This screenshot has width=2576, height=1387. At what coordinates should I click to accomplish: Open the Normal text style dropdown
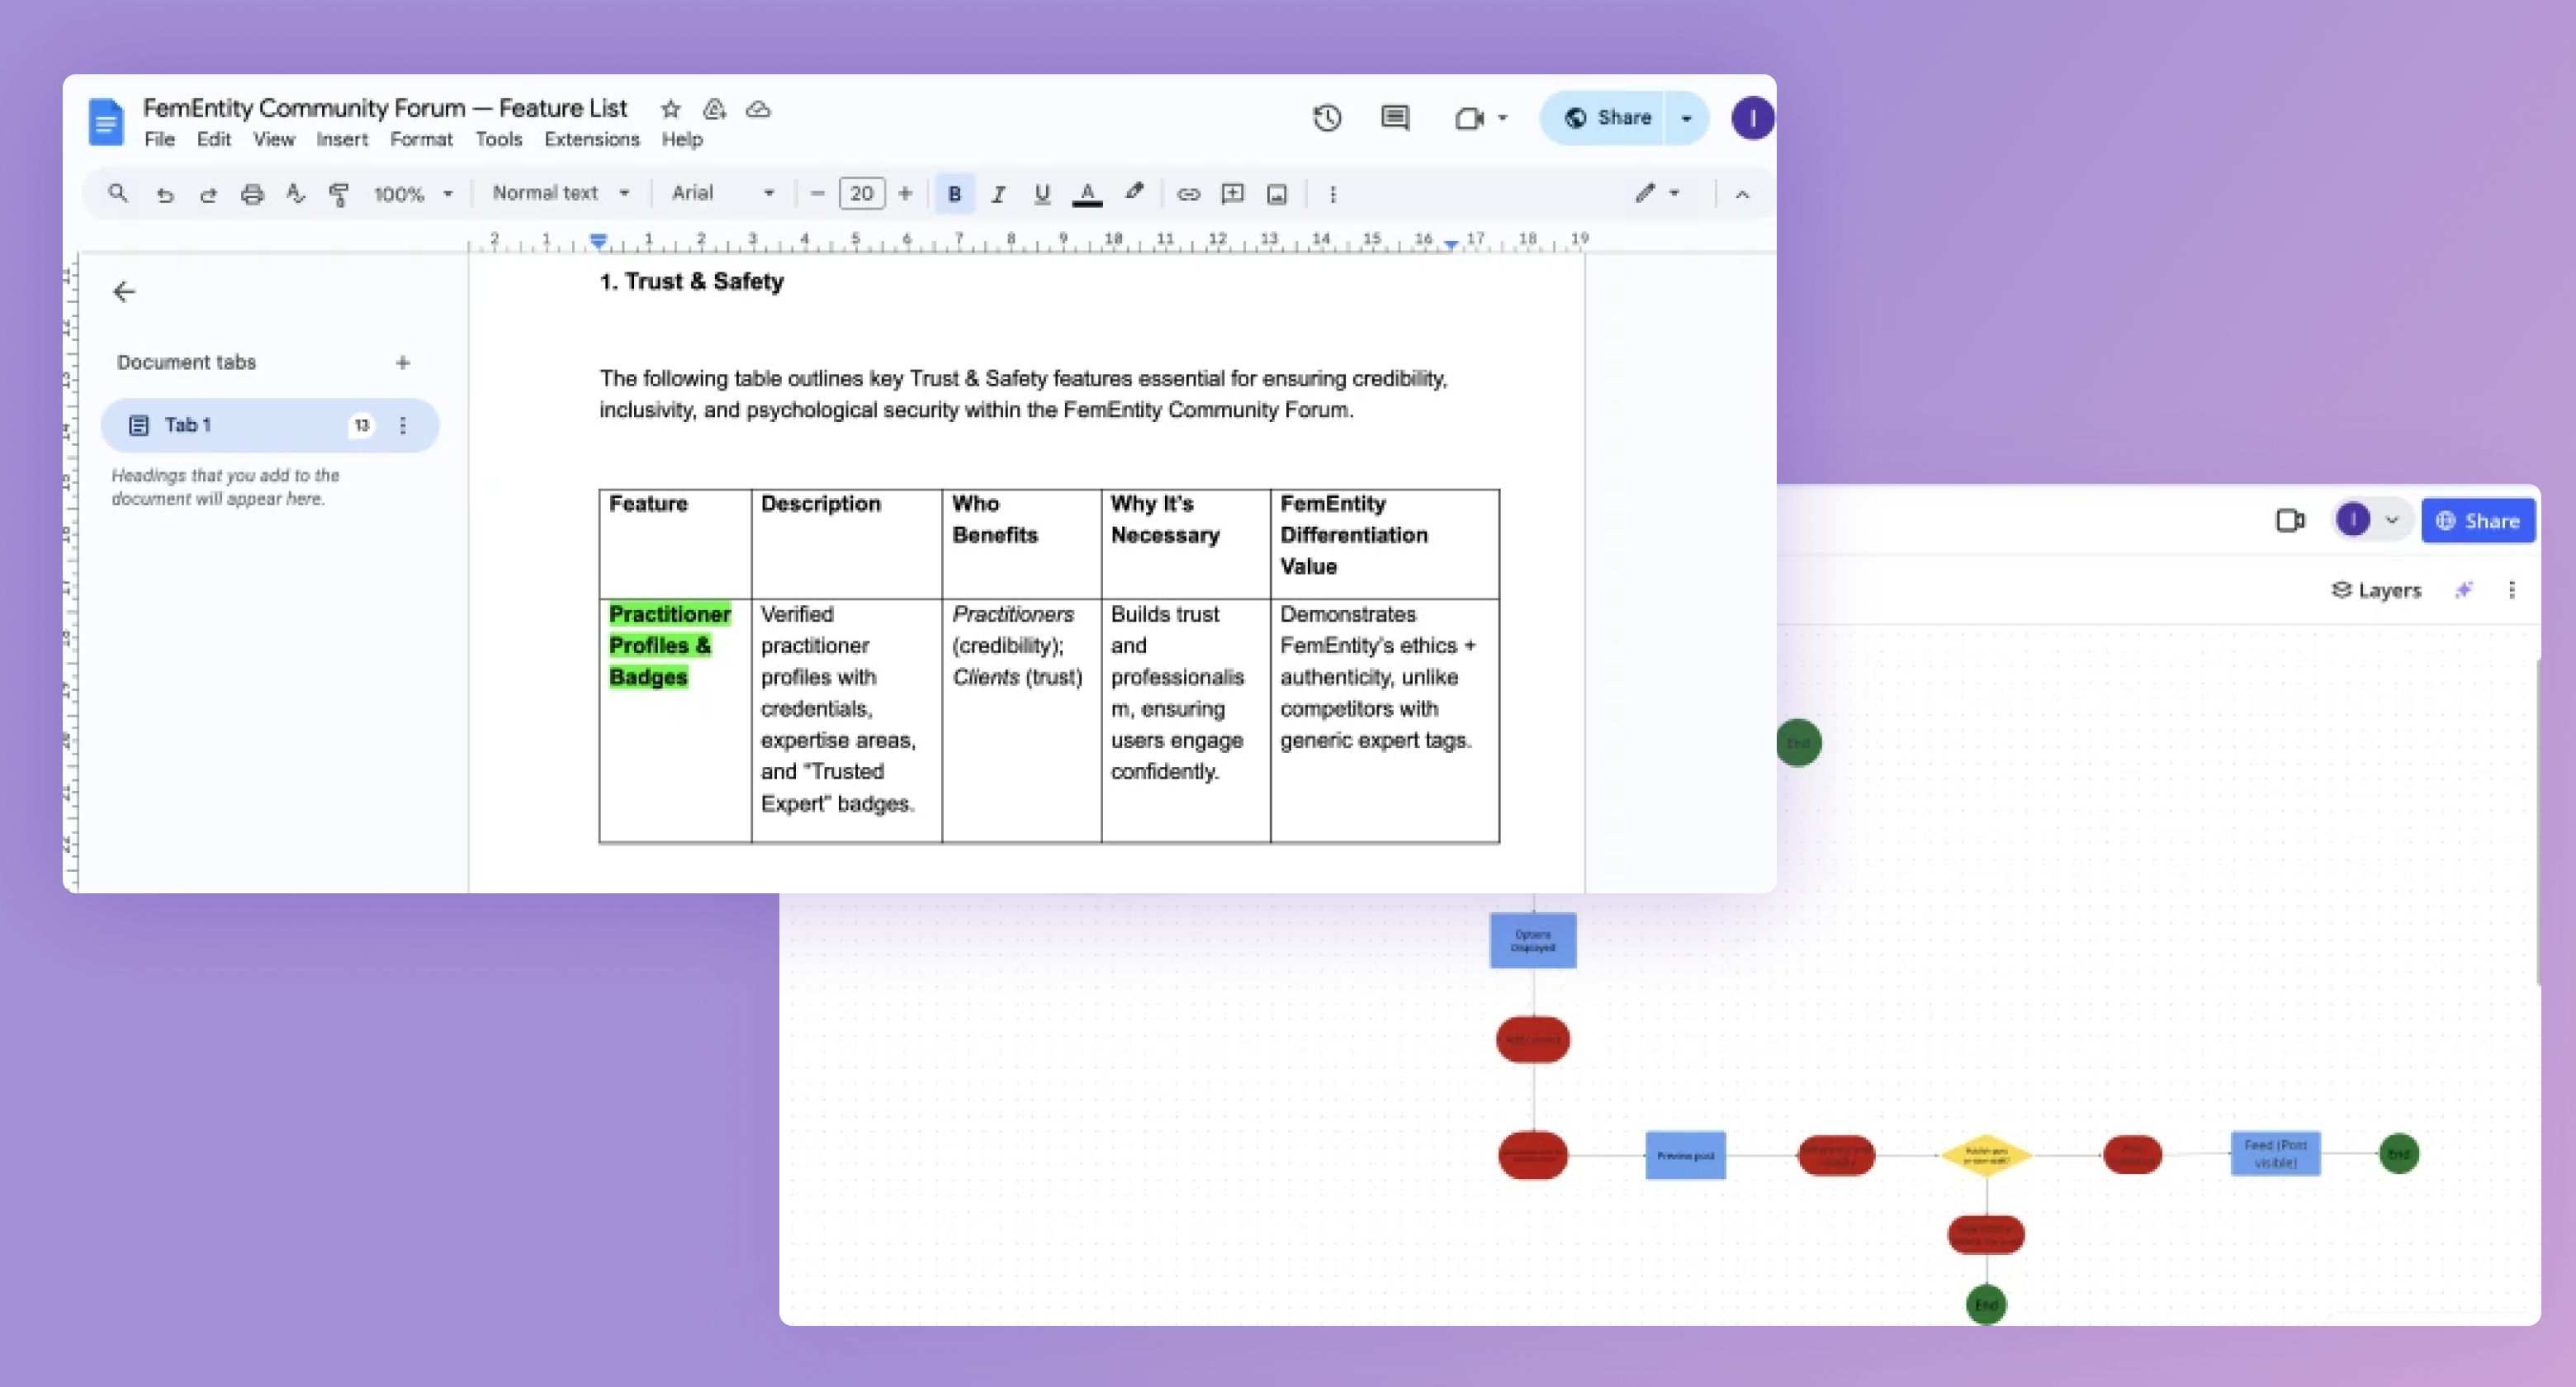560,193
